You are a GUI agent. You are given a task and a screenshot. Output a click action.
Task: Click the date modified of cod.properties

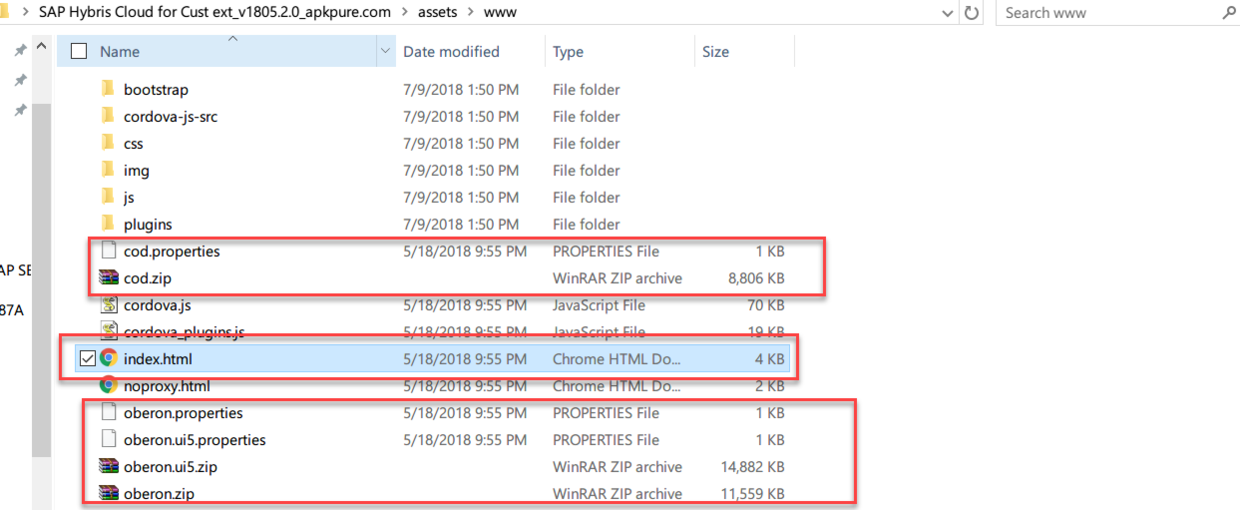(465, 251)
